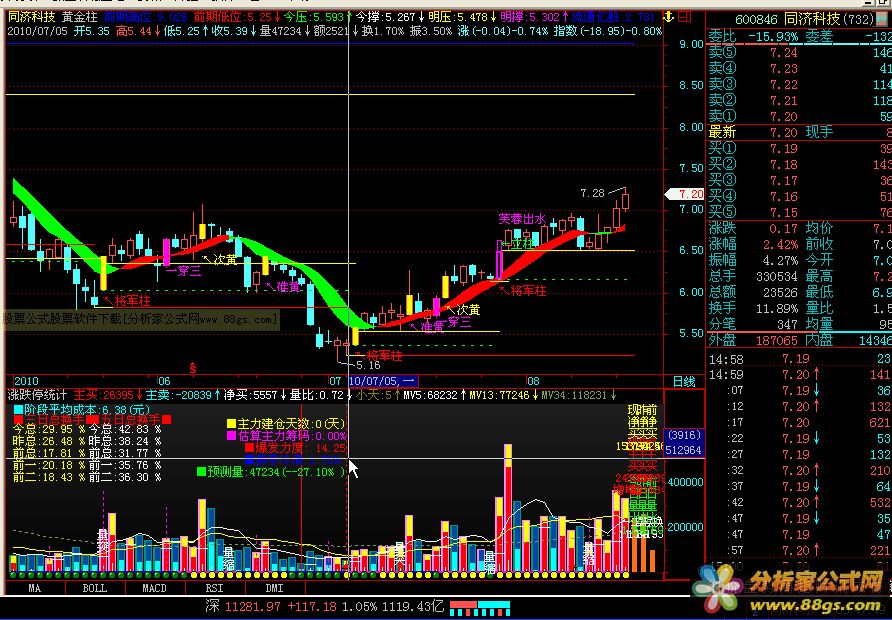
Task: Select the DMI indicator tab
Action: 274,588
